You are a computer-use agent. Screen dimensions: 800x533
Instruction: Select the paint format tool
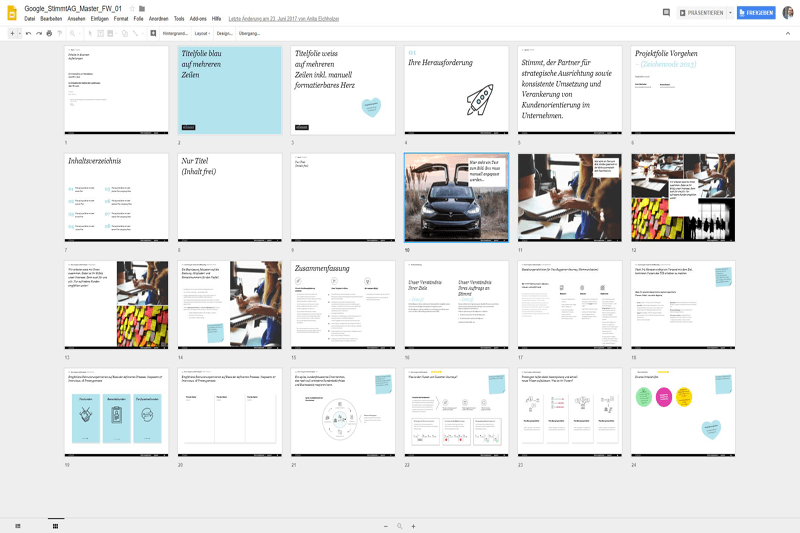(x=59, y=34)
